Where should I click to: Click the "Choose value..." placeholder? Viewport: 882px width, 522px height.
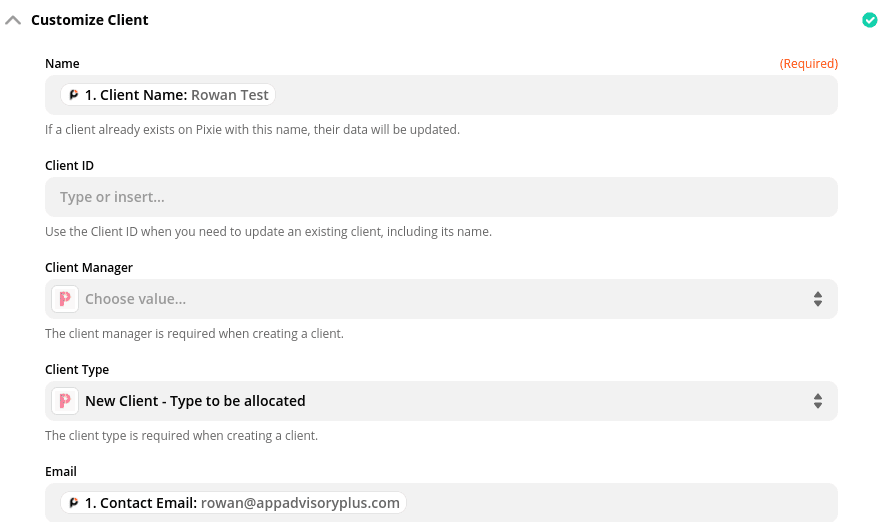135,299
